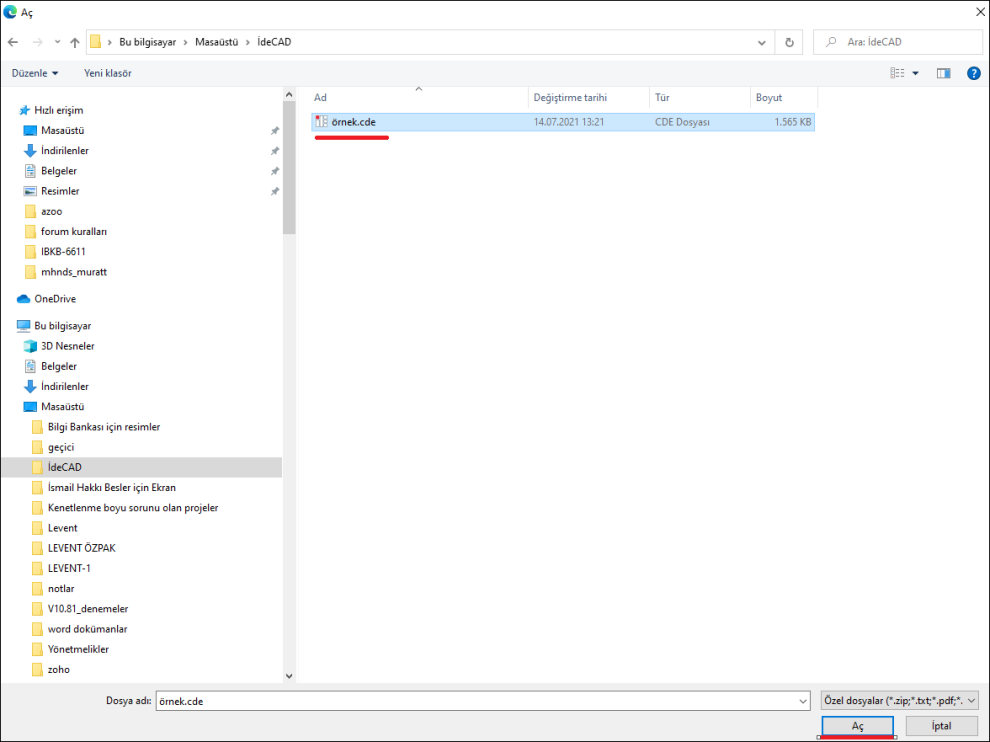Select the örnek.cde file

pyautogui.click(x=563, y=122)
